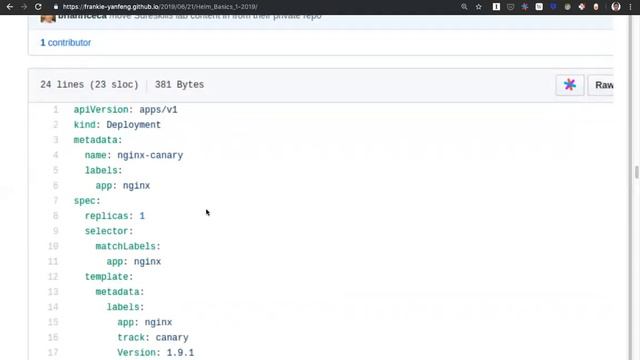The width and height of the screenshot is (640, 360).
Task: Click the browser address bar URL
Action: [160, 7]
